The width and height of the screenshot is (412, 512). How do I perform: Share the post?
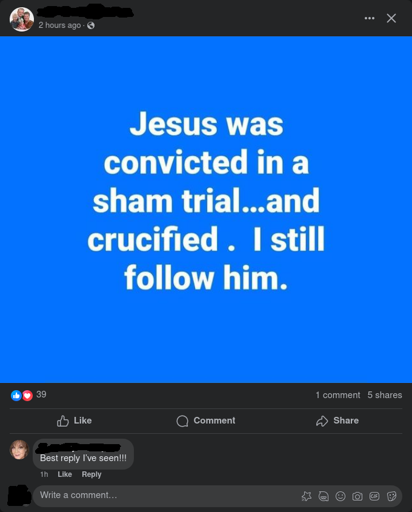pyautogui.click(x=337, y=421)
